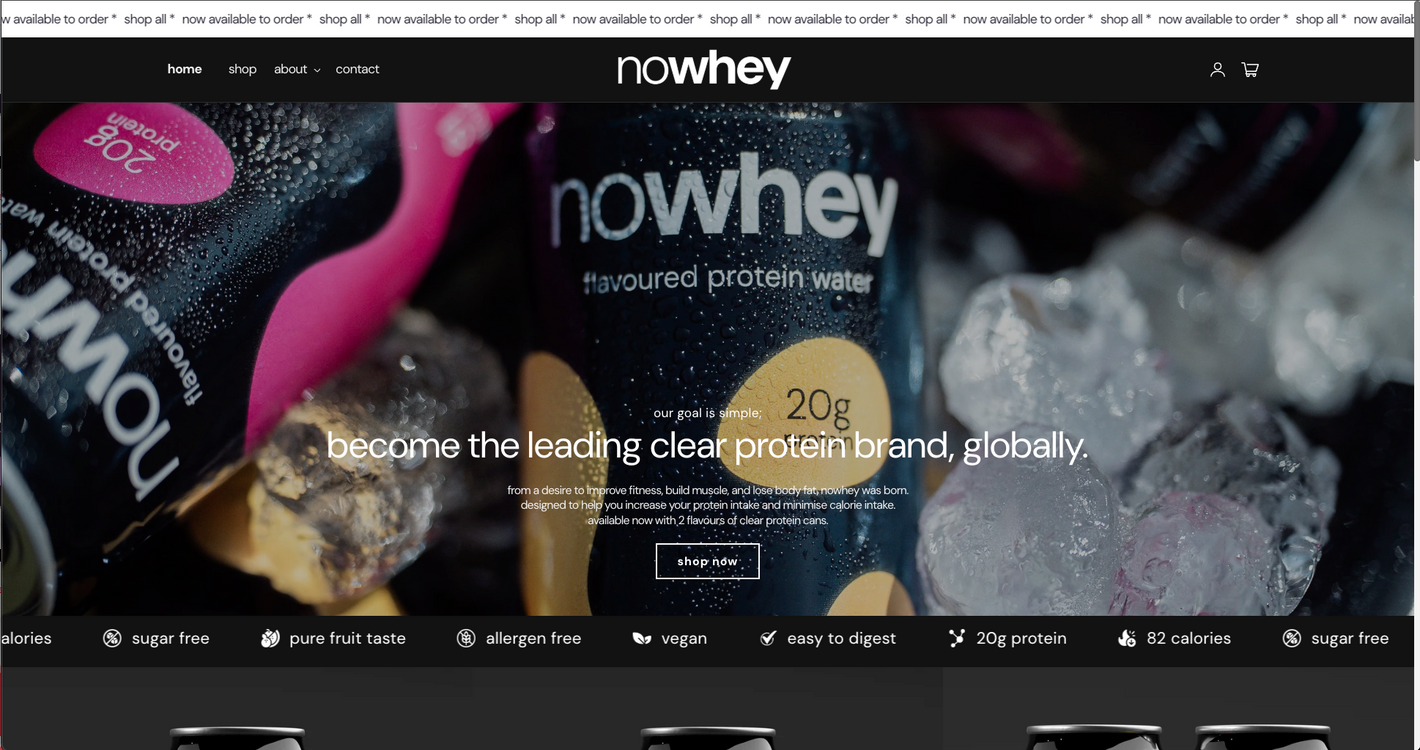
Task: Click the 82 calories flame icon
Action: pos(1127,638)
